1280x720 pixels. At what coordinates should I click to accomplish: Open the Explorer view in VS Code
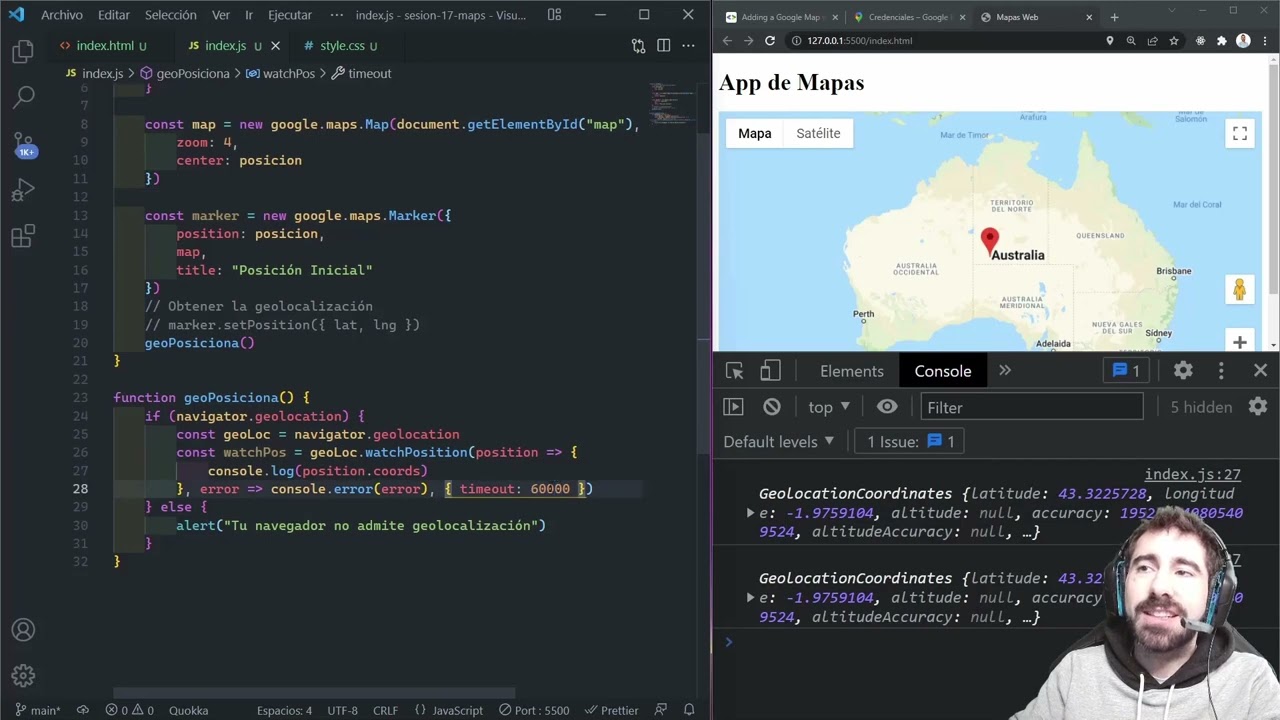coord(23,52)
